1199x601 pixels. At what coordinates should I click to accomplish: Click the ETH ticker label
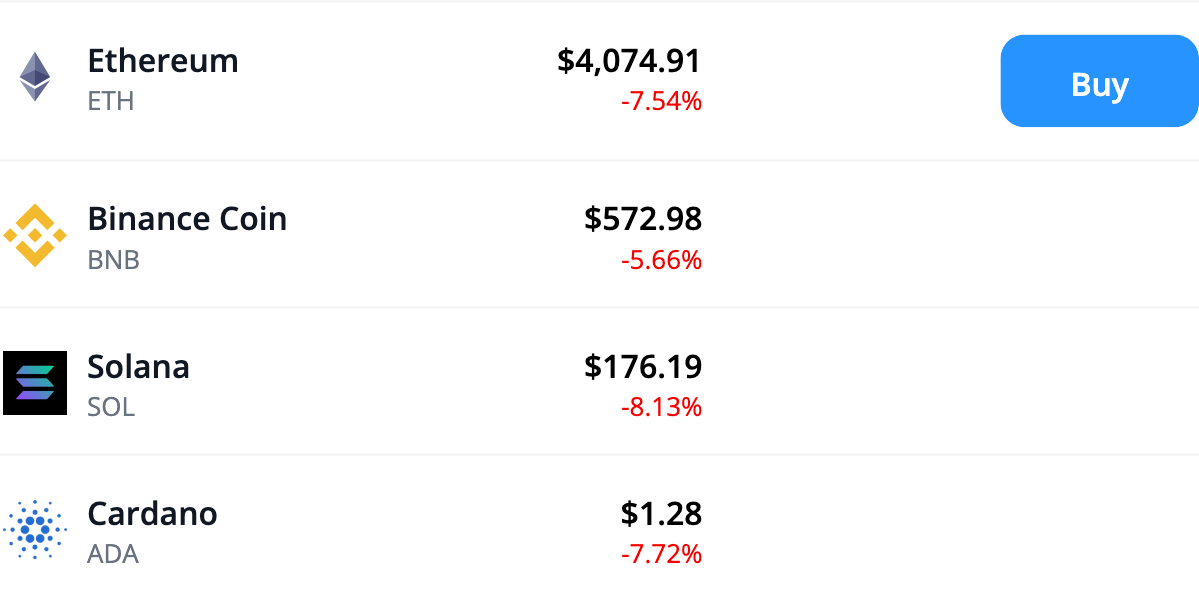(x=111, y=100)
